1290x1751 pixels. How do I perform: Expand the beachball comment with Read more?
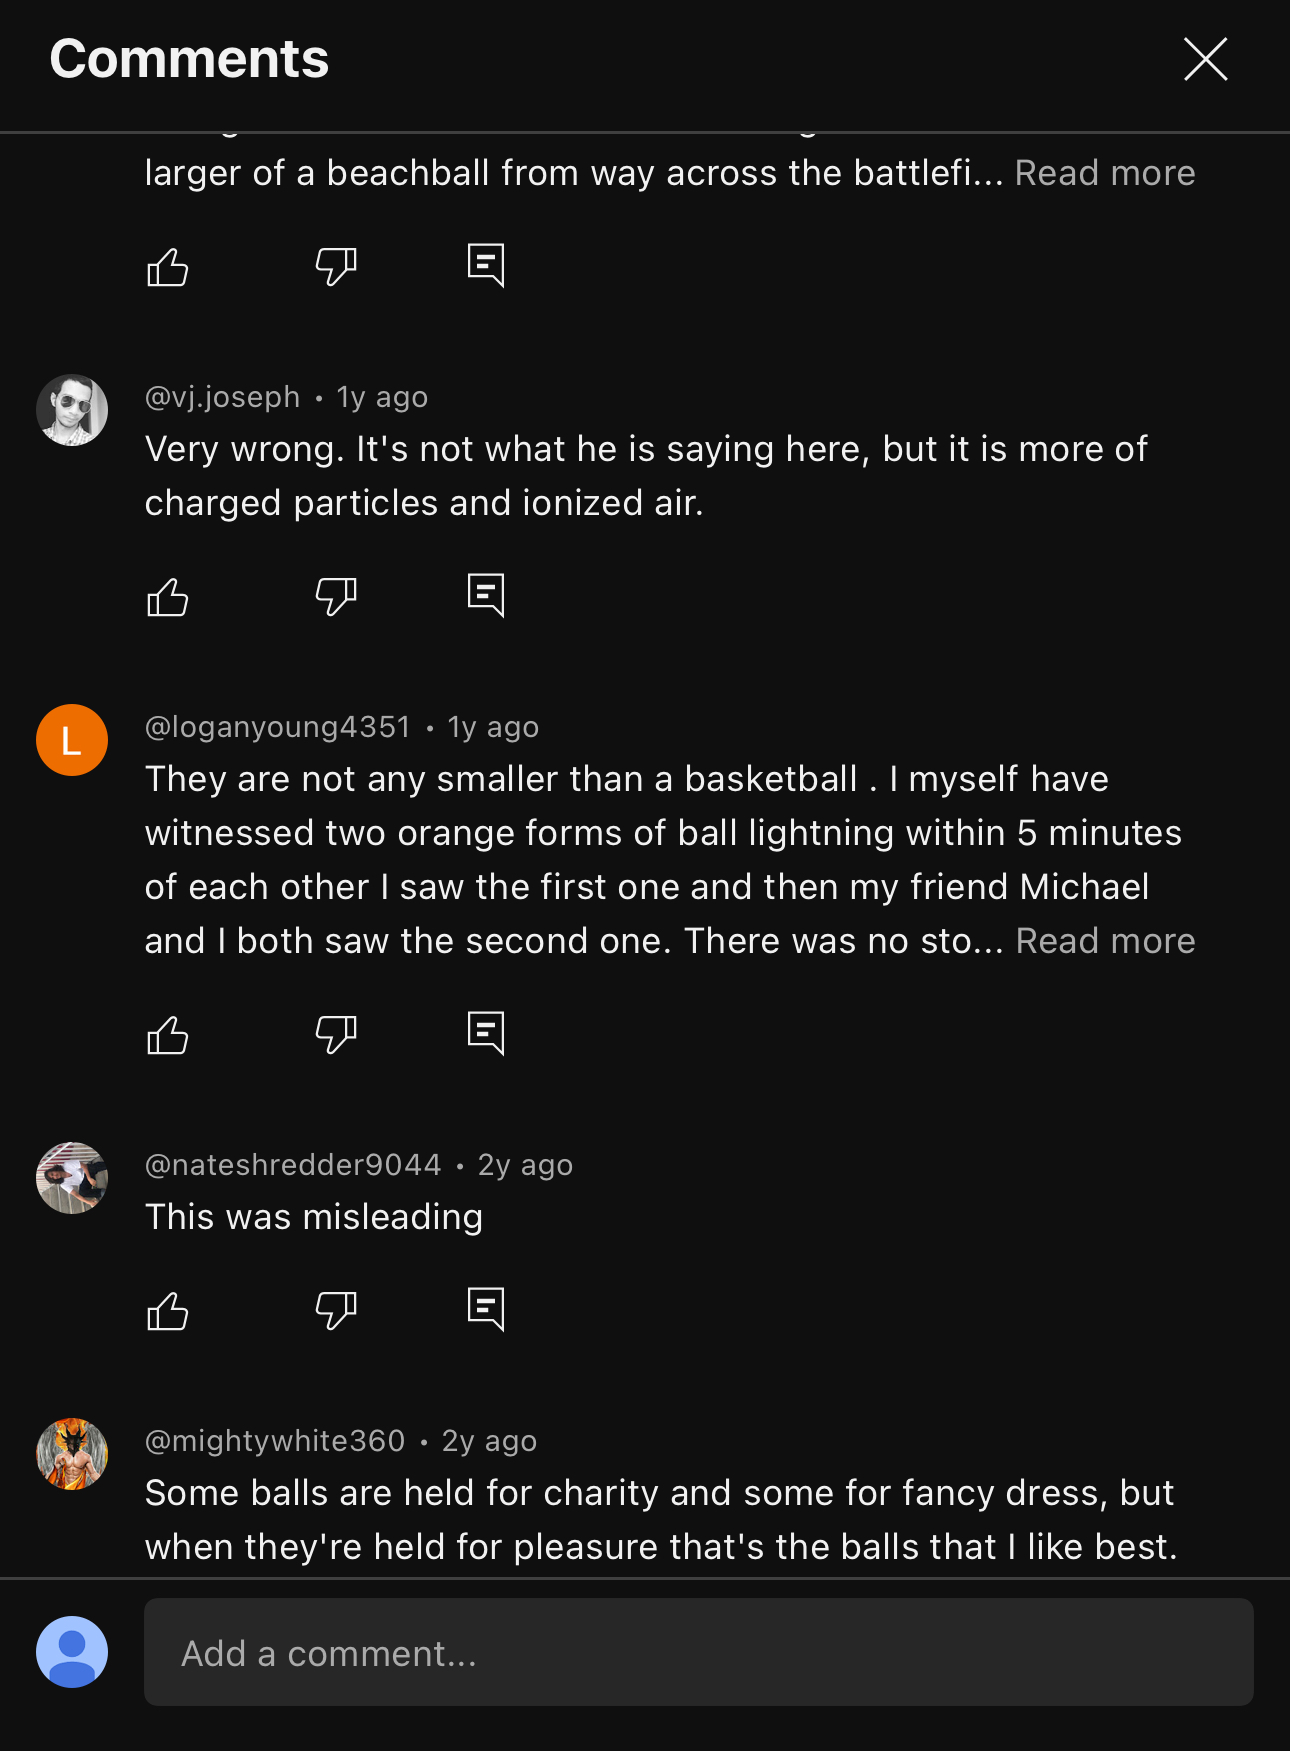click(x=1105, y=173)
